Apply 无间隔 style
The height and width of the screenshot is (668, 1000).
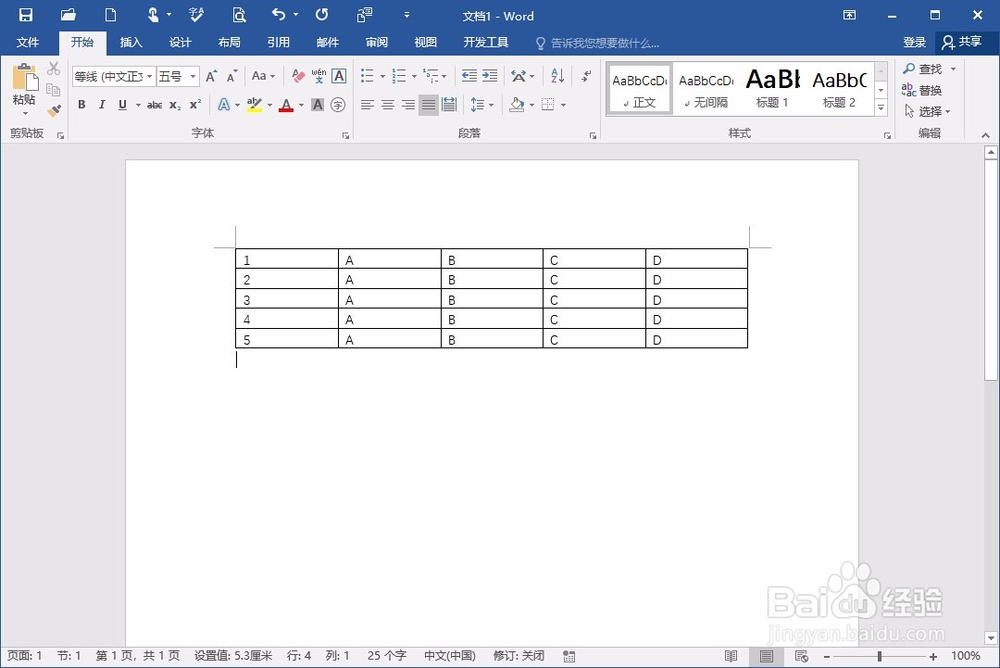pos(706,89)
